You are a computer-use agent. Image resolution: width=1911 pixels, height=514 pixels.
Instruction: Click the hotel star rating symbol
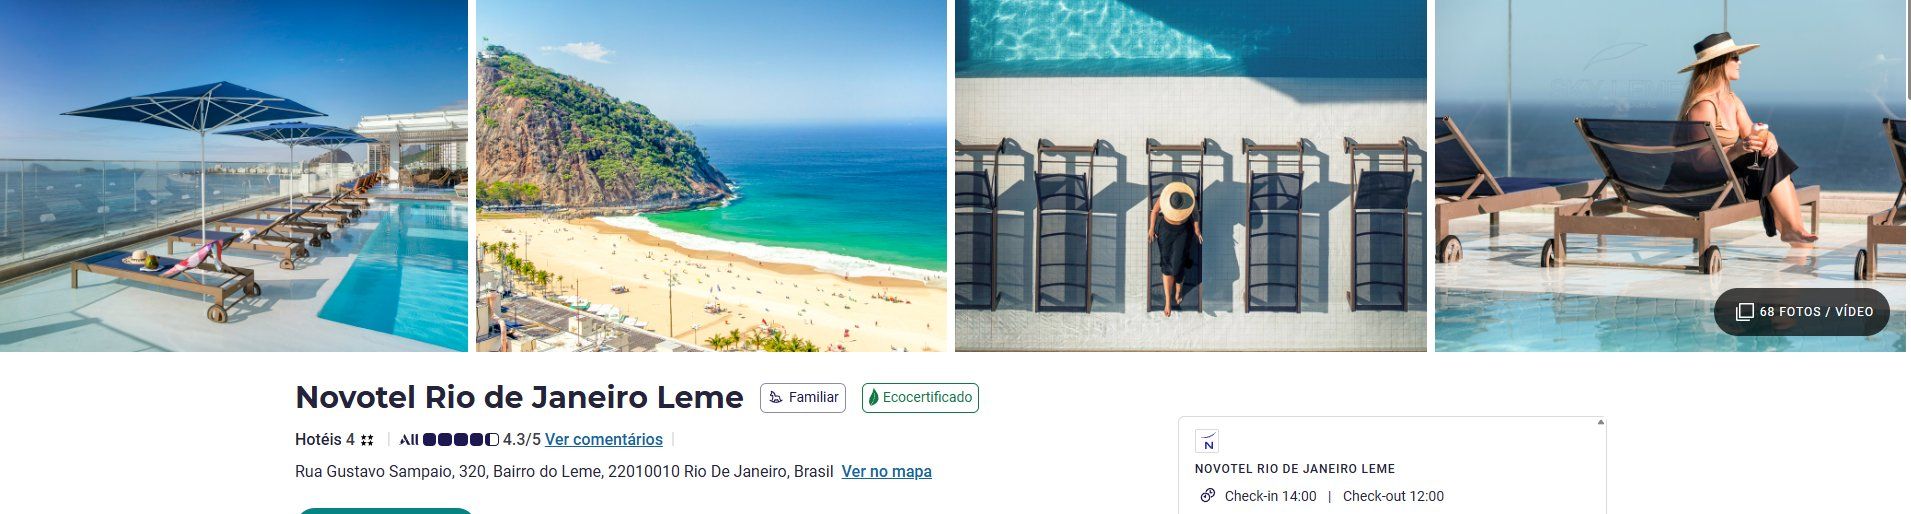coord(367,440)
